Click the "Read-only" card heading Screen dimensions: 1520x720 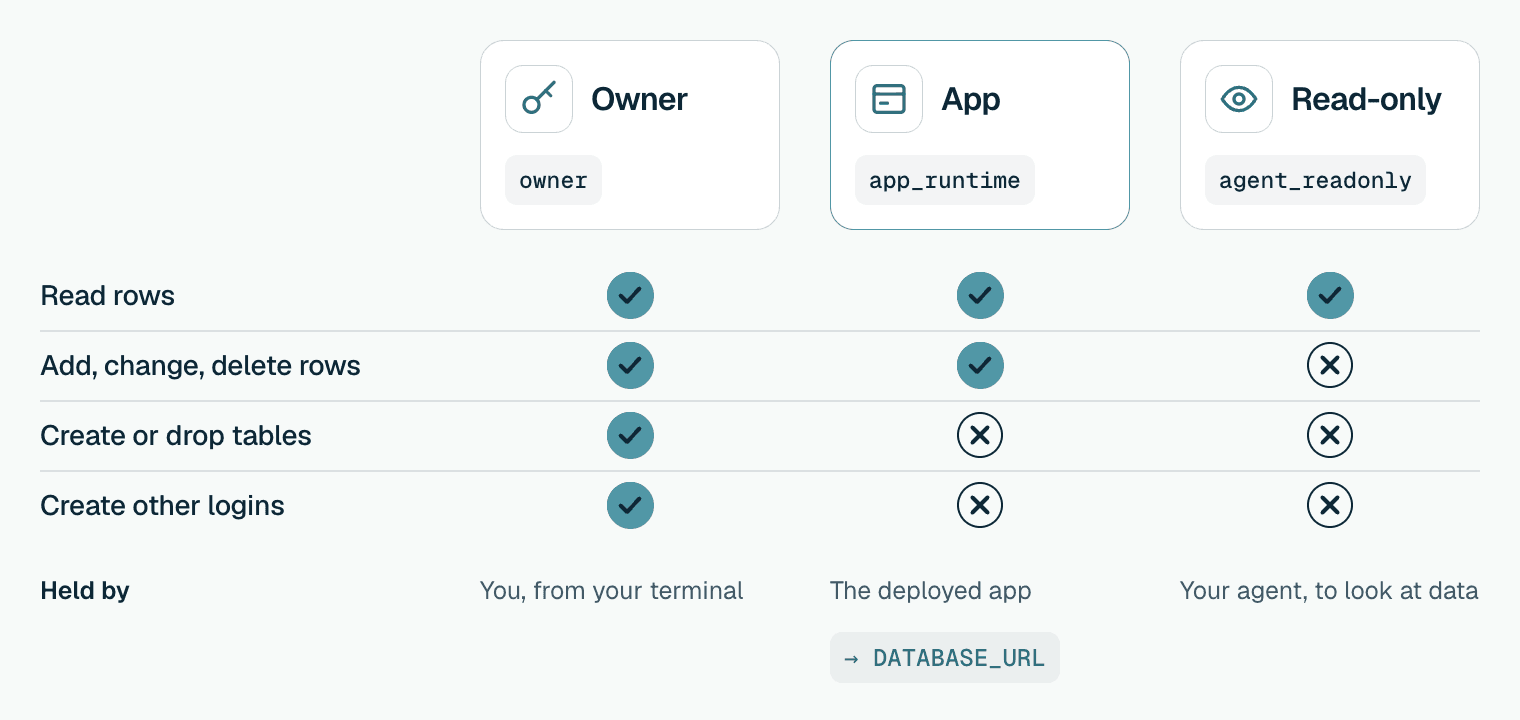pyautogui.click(x=1367, y=99)
